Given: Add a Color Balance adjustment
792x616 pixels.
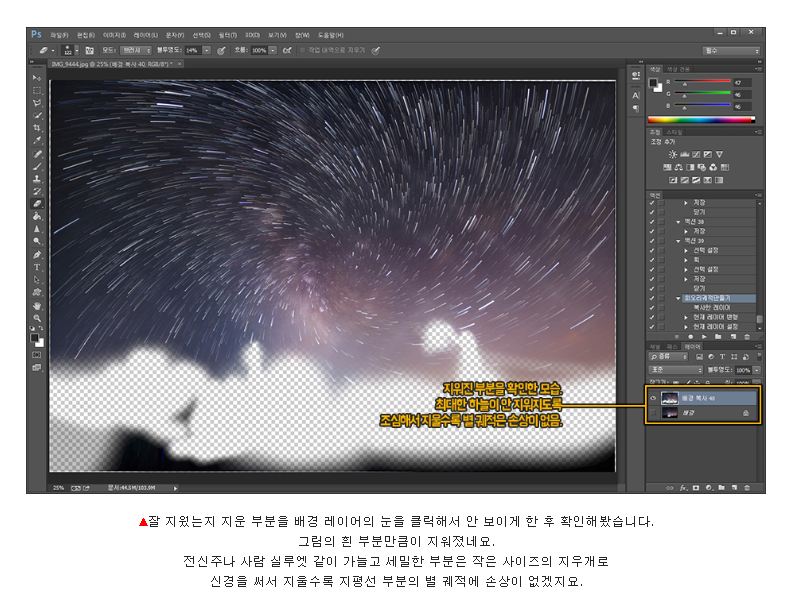Looking at the screenshot, I should tap(678, 167).
